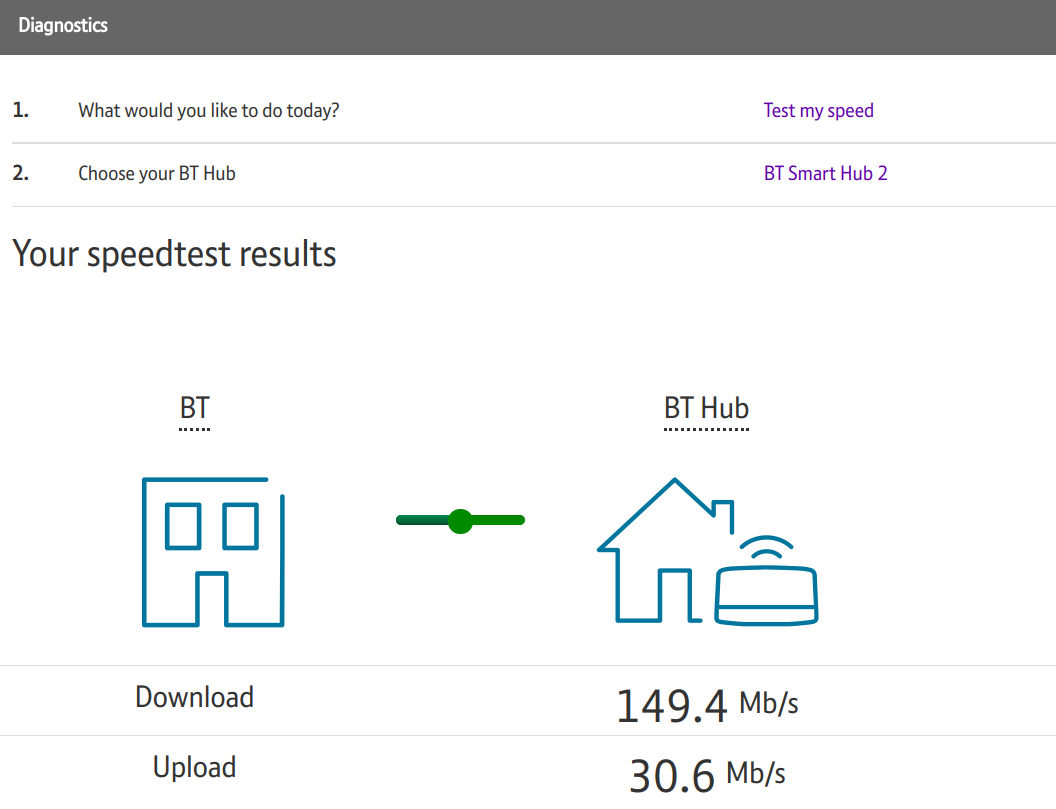1056x809 pixels.
Task: Expand step 1, What would you like to do
Action: coord(208,110)
